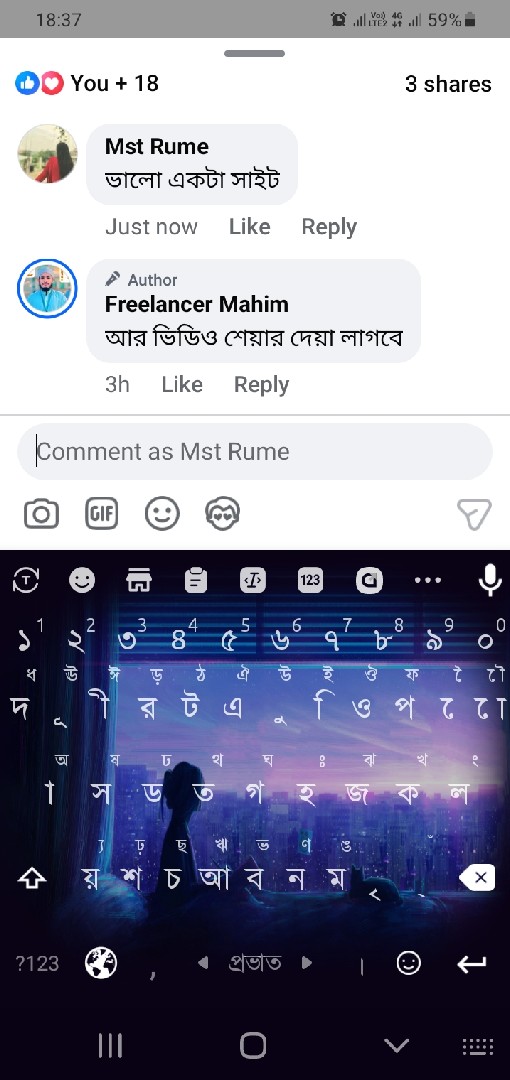Viewport: 510px width, 1080px height.
Task: Open the avatar stickers icon
Action: [222, 514]
